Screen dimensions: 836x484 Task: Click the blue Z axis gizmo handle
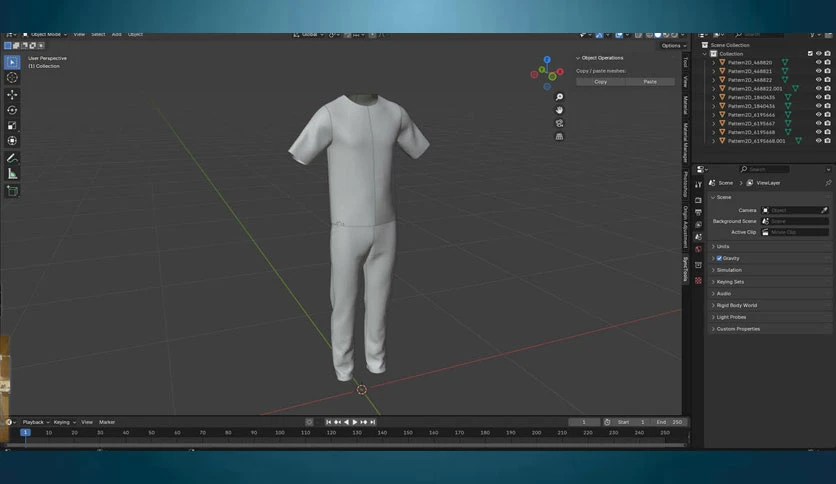547,60
